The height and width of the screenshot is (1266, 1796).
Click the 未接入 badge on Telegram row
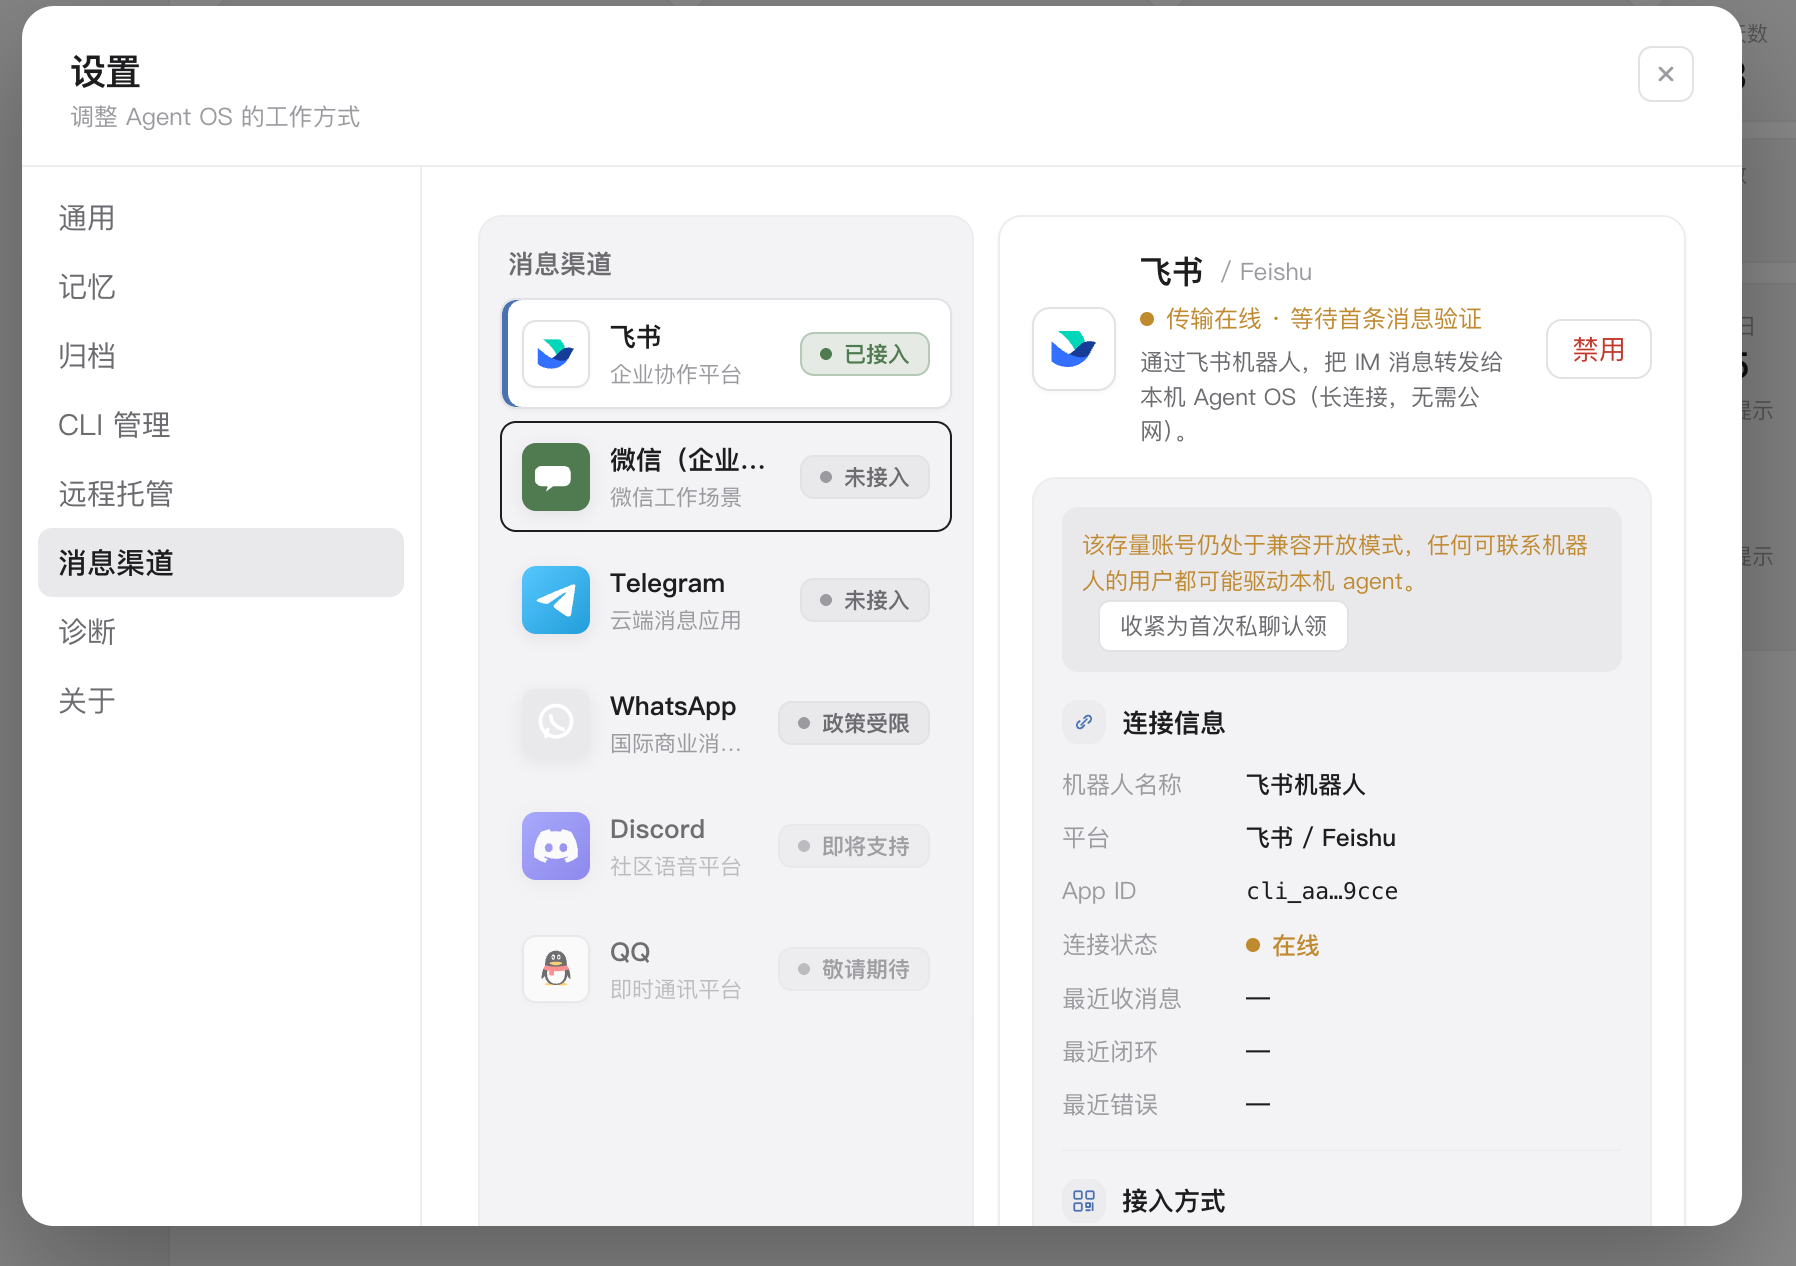click(x=865, y=600)
